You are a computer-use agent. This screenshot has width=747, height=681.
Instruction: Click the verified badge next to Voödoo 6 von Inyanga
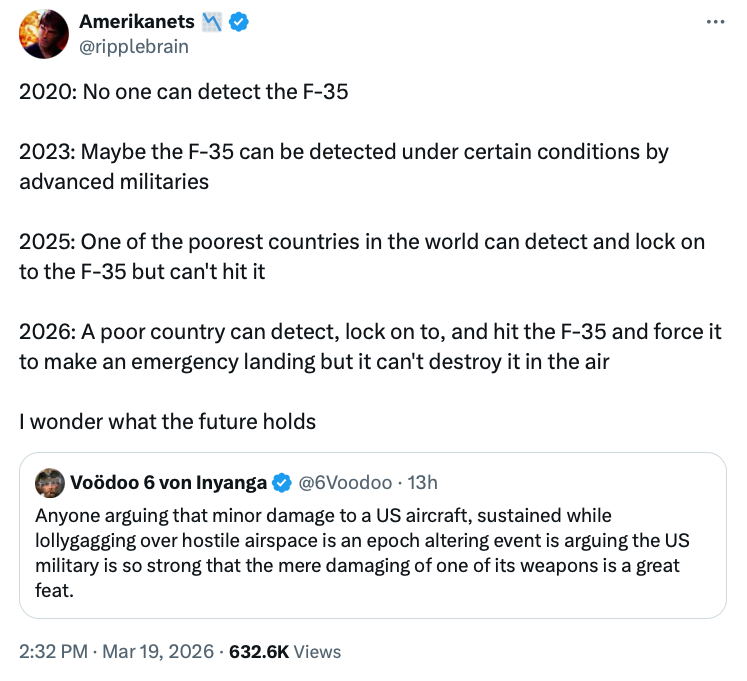(x=283, y=483)
